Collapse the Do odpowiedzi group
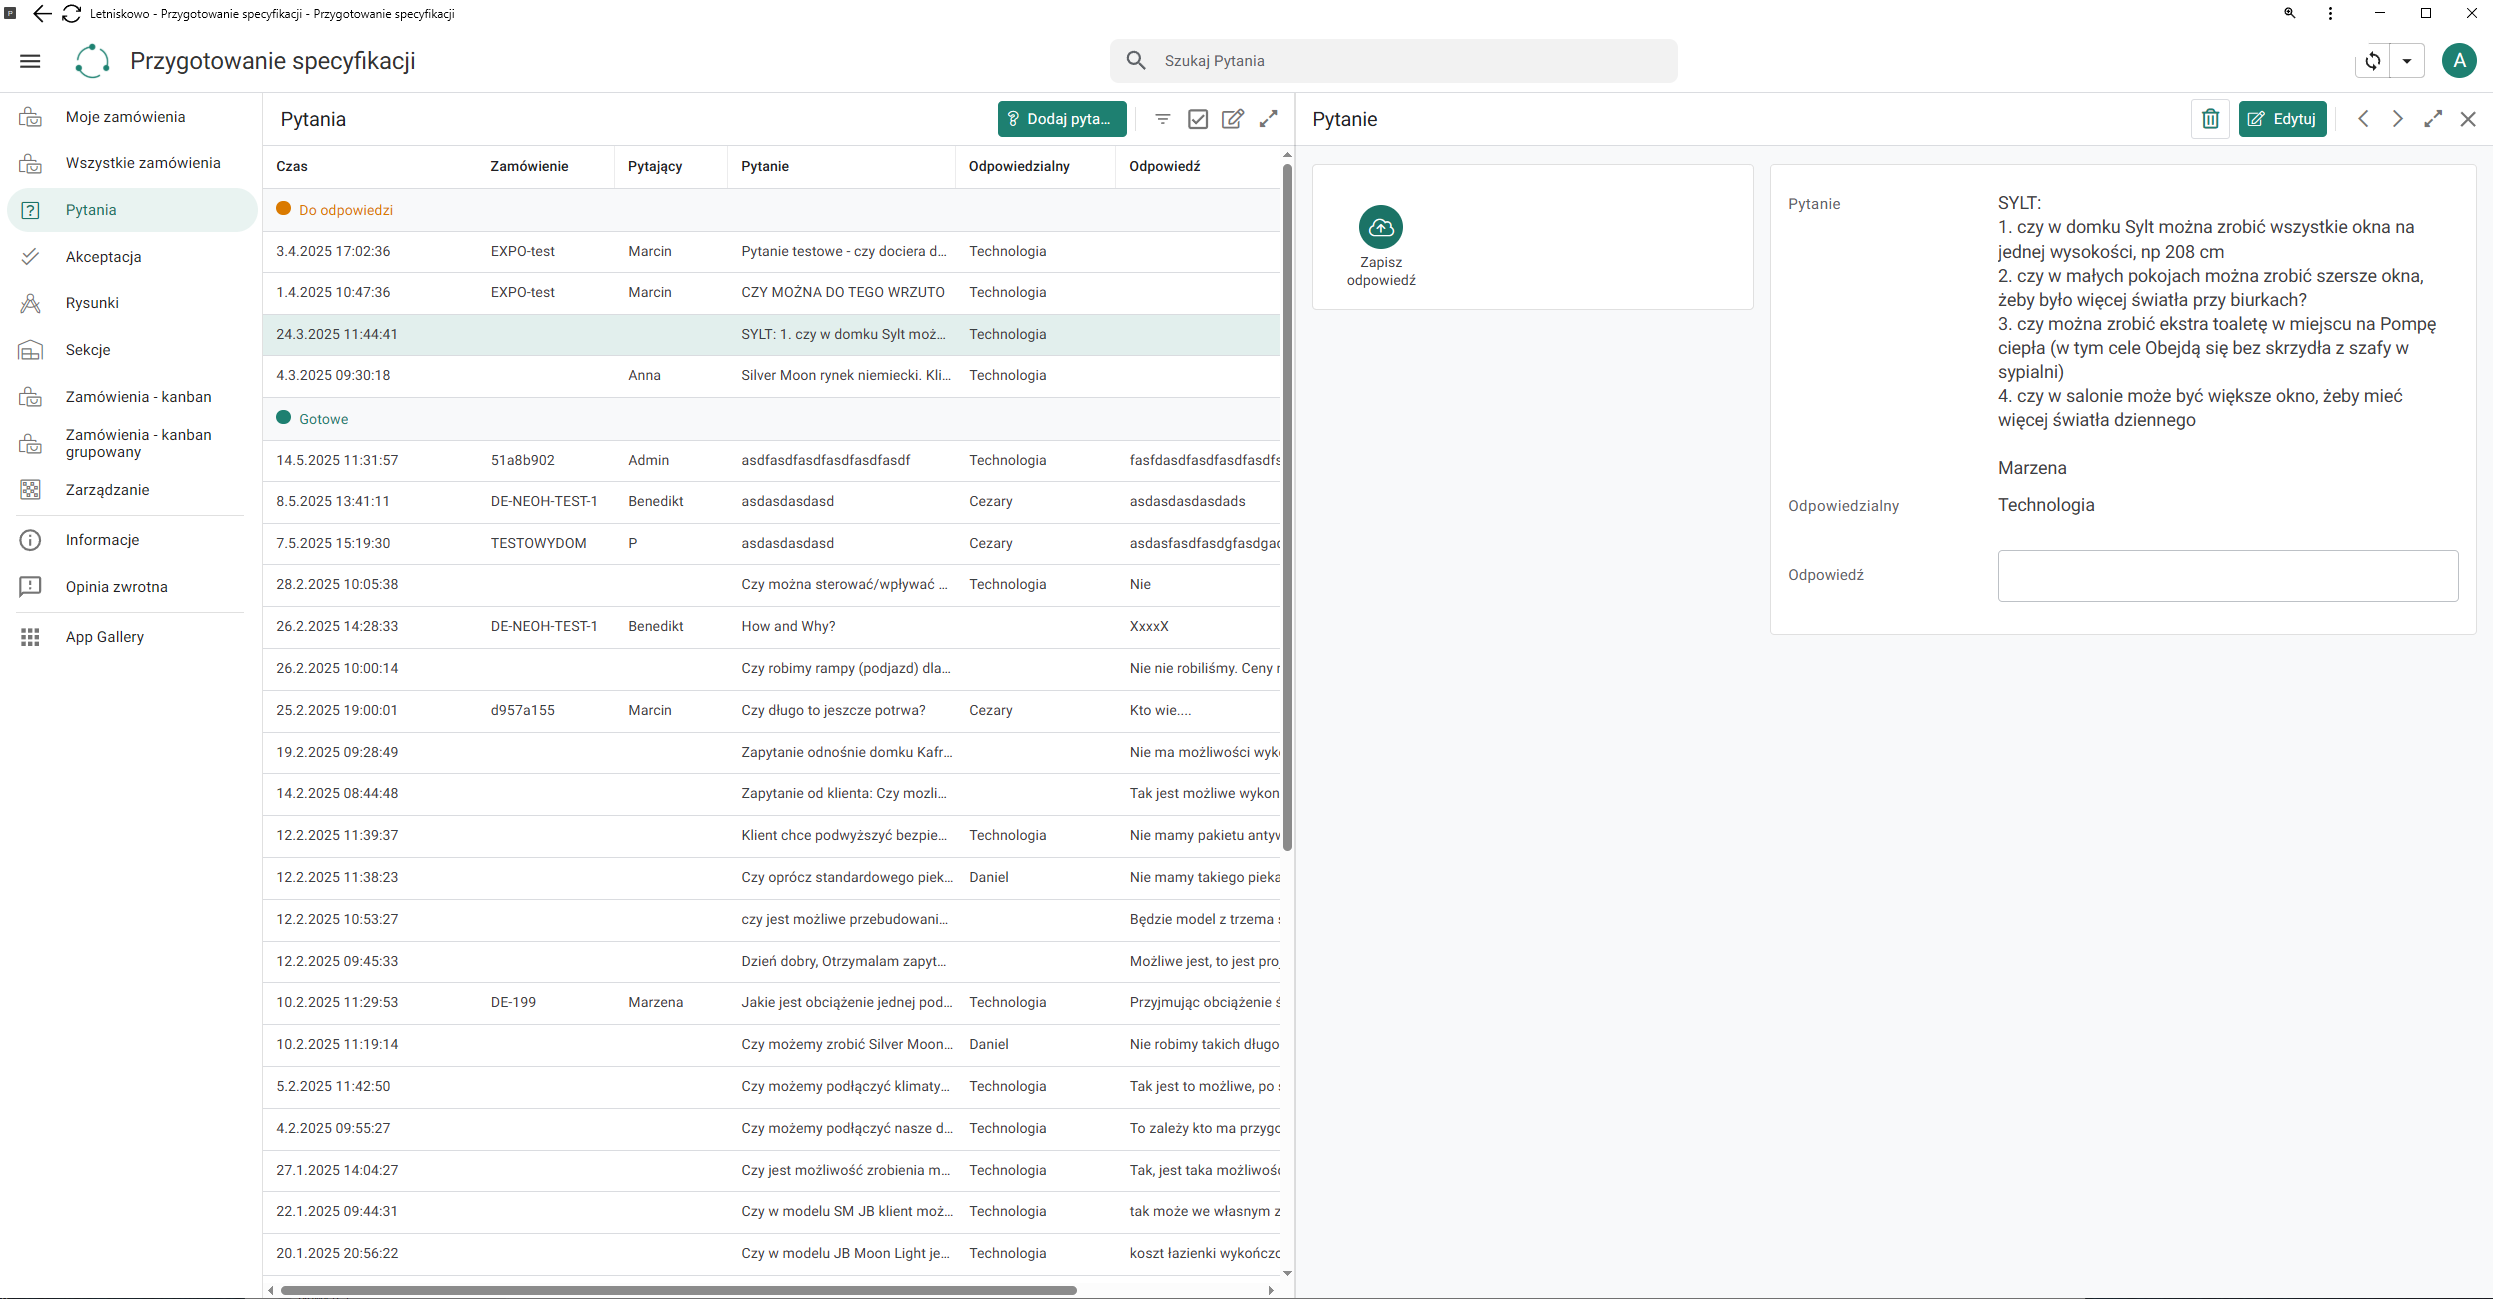This screenshot has height=1299, width=2493. tap(346, 210)
